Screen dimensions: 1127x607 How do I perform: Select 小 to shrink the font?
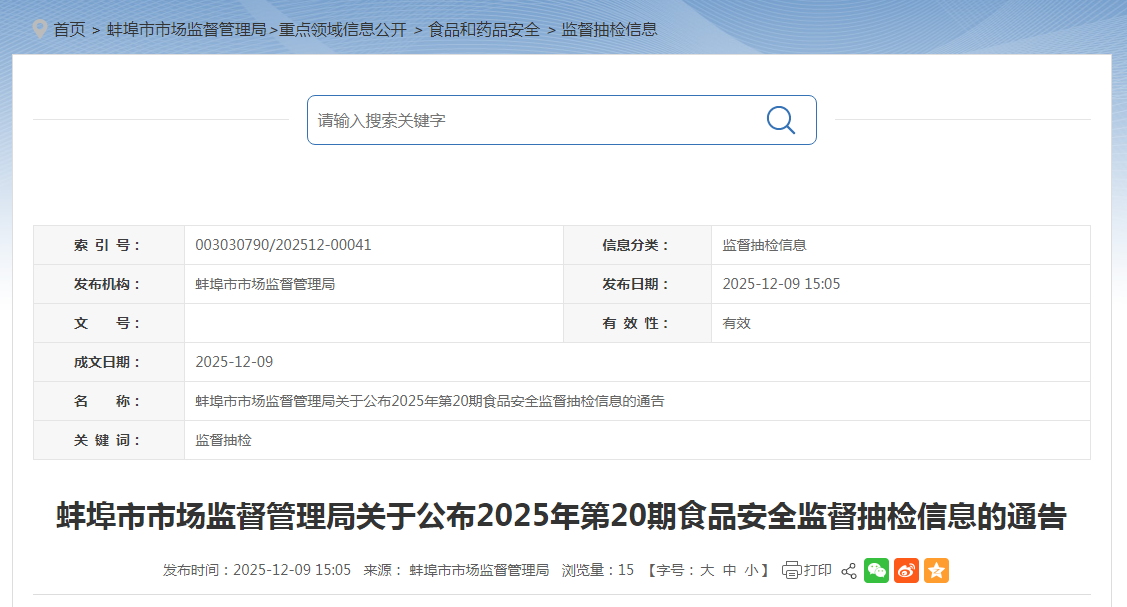coord(751,569)
